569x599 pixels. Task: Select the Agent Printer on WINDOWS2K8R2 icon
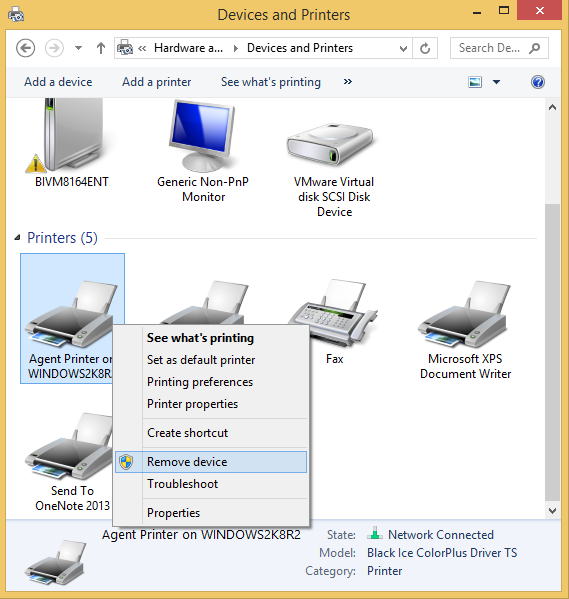point(72,318)
